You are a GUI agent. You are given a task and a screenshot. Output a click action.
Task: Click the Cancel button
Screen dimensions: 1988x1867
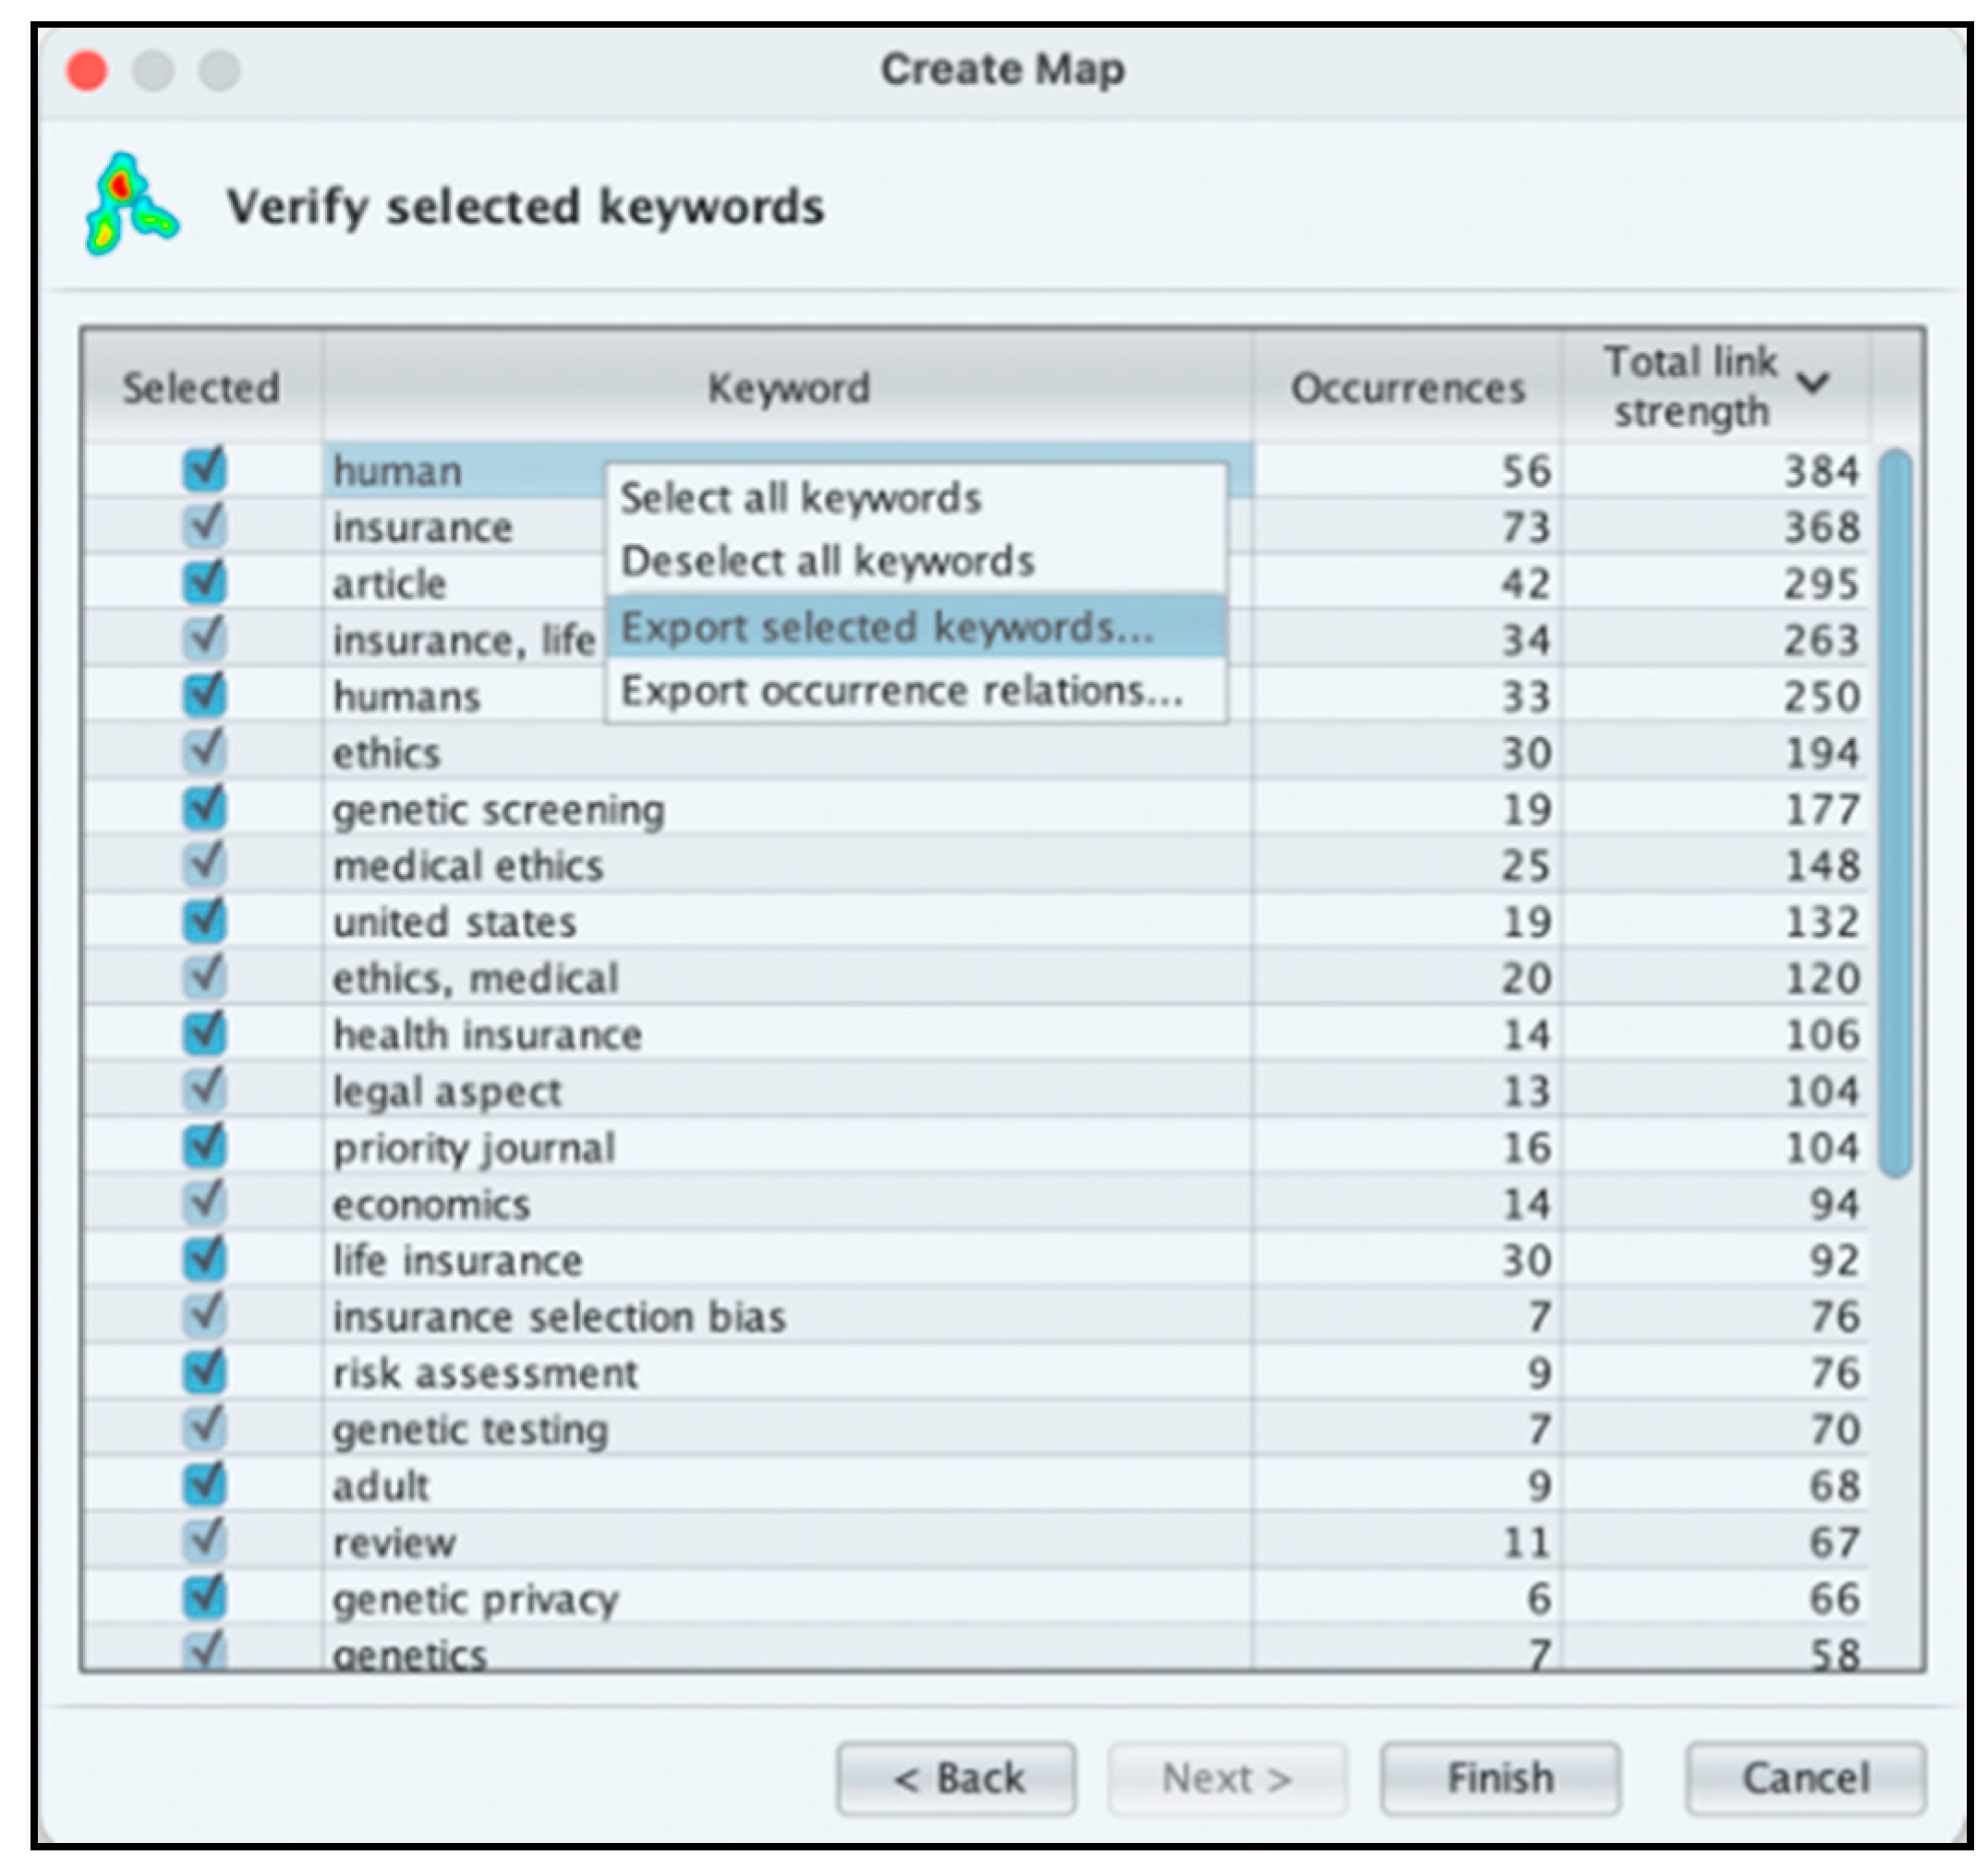coord(1804,1778)
